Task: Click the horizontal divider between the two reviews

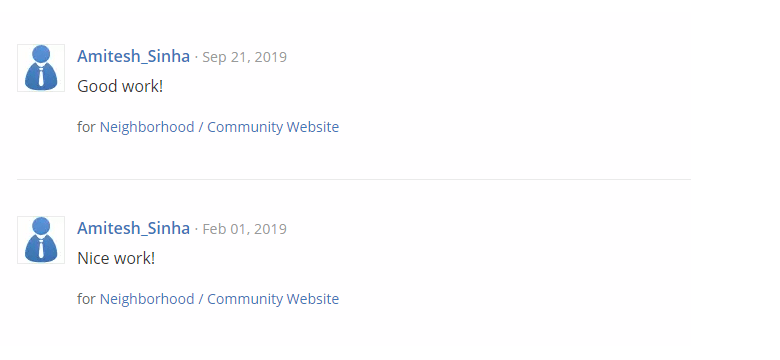Action: (354, 179)
